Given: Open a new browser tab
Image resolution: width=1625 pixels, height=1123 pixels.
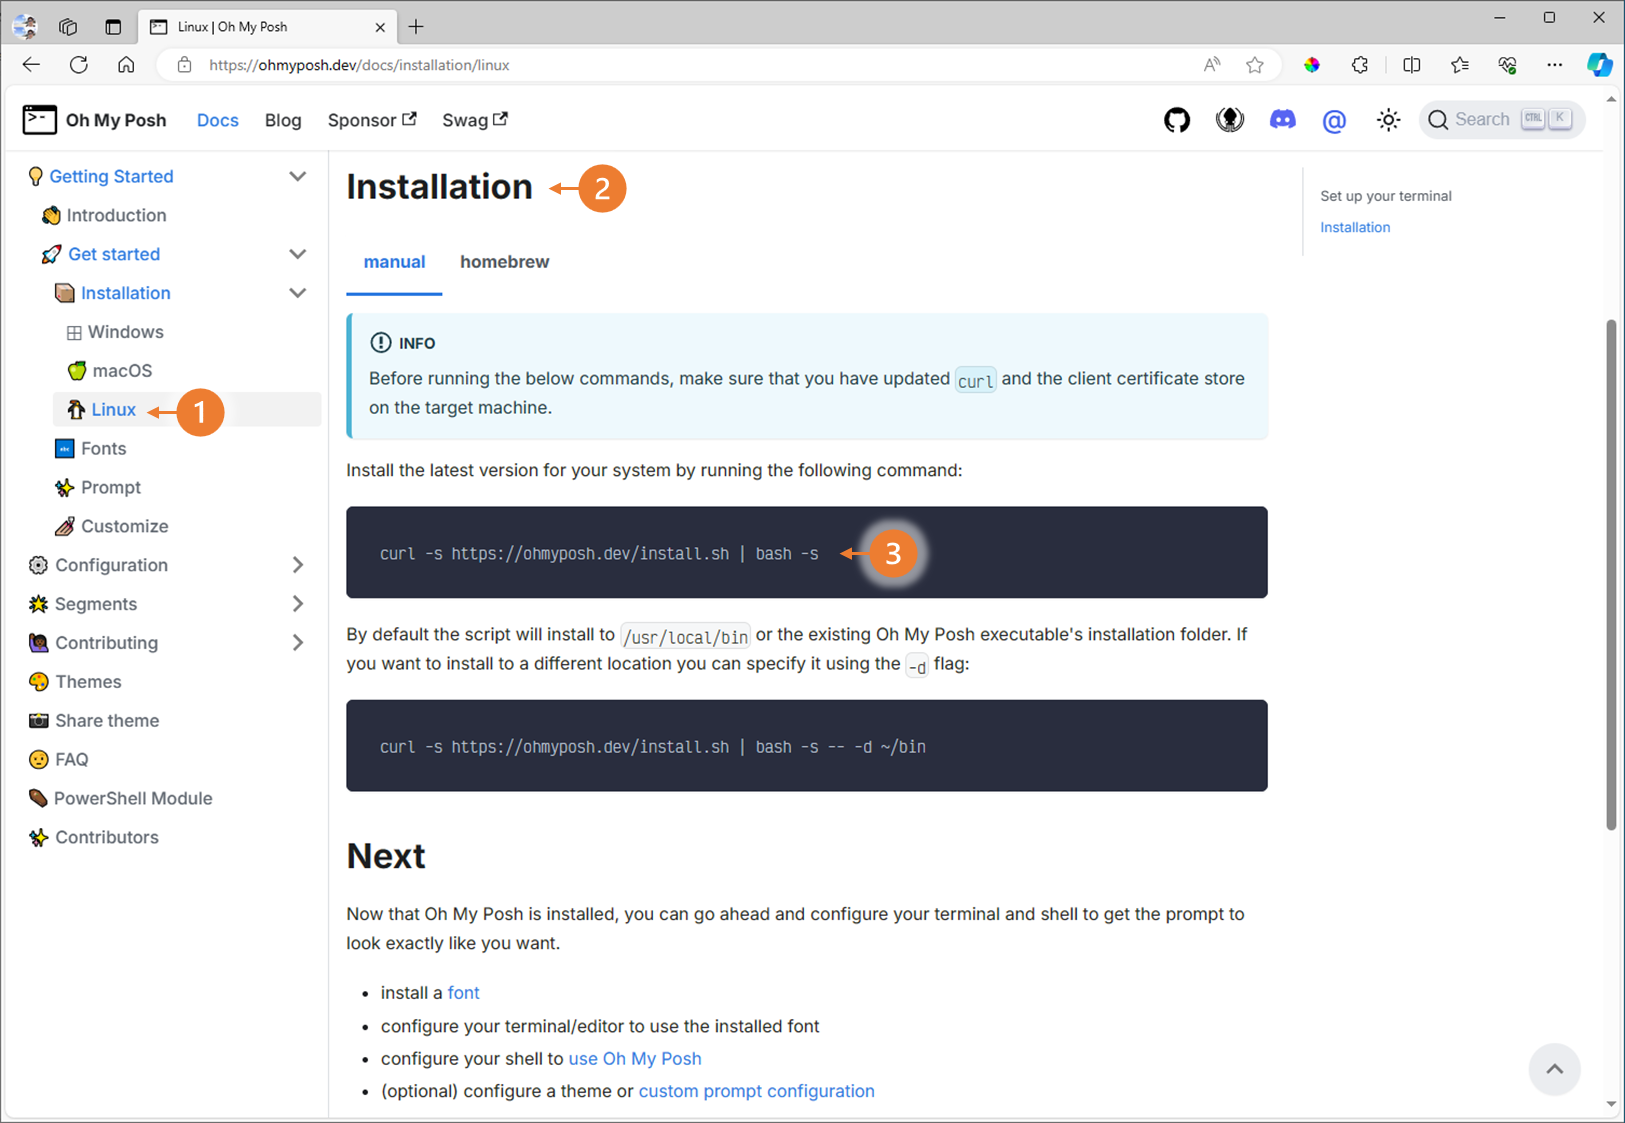Looking at the screenshot, I should (416, 27).
